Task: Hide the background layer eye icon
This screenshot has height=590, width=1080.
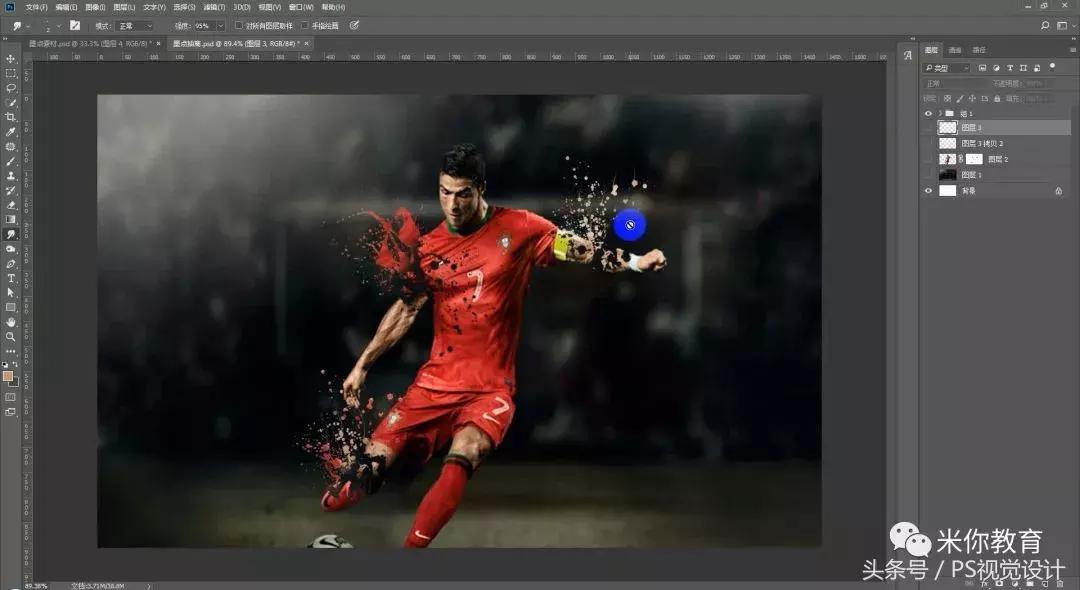Action: point(928,191)
